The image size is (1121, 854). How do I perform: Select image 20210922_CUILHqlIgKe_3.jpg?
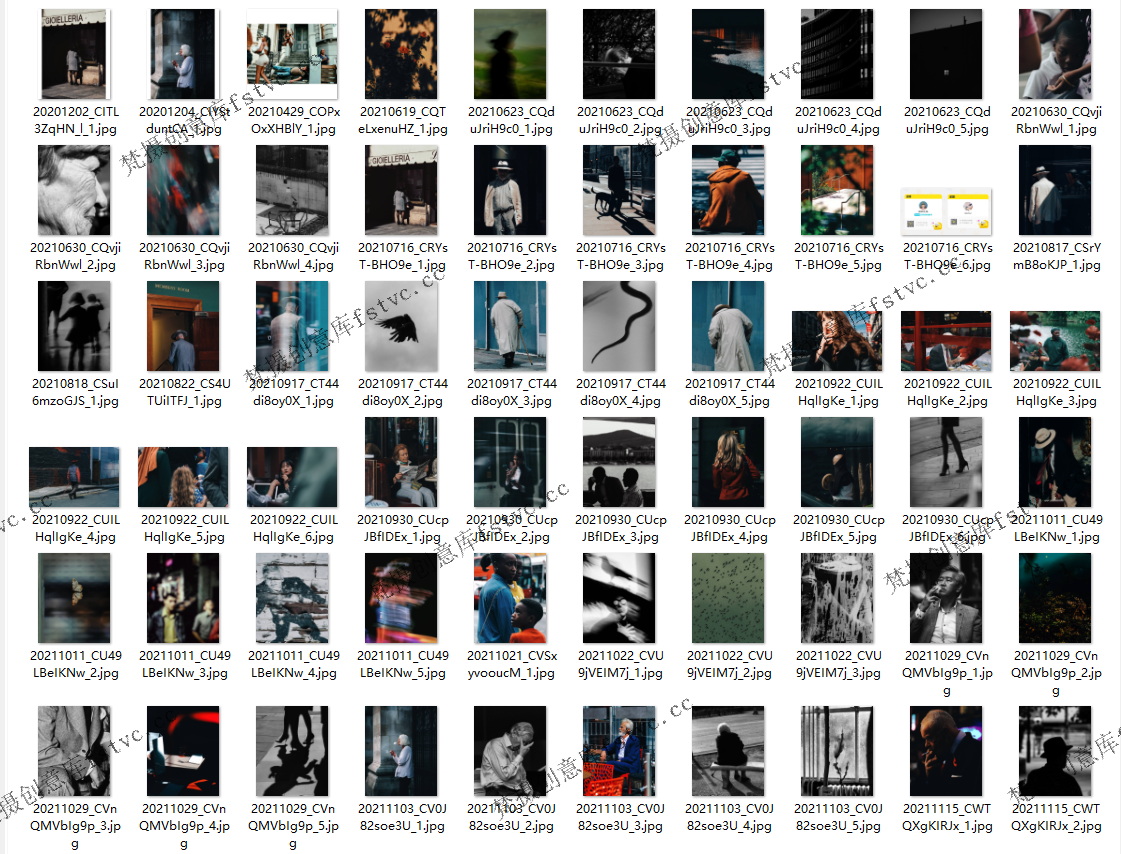click(x=1055, y=341)
